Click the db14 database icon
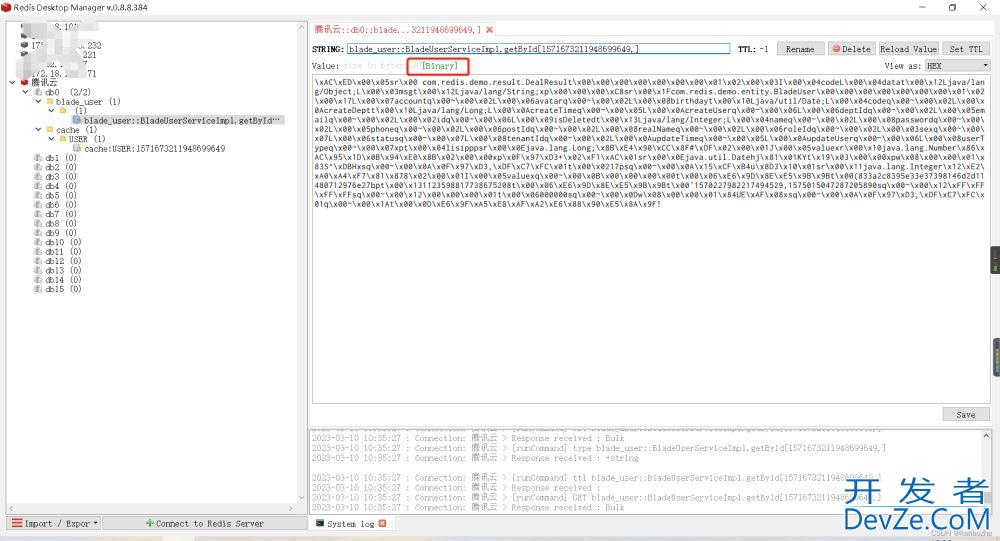 [38, 279]
